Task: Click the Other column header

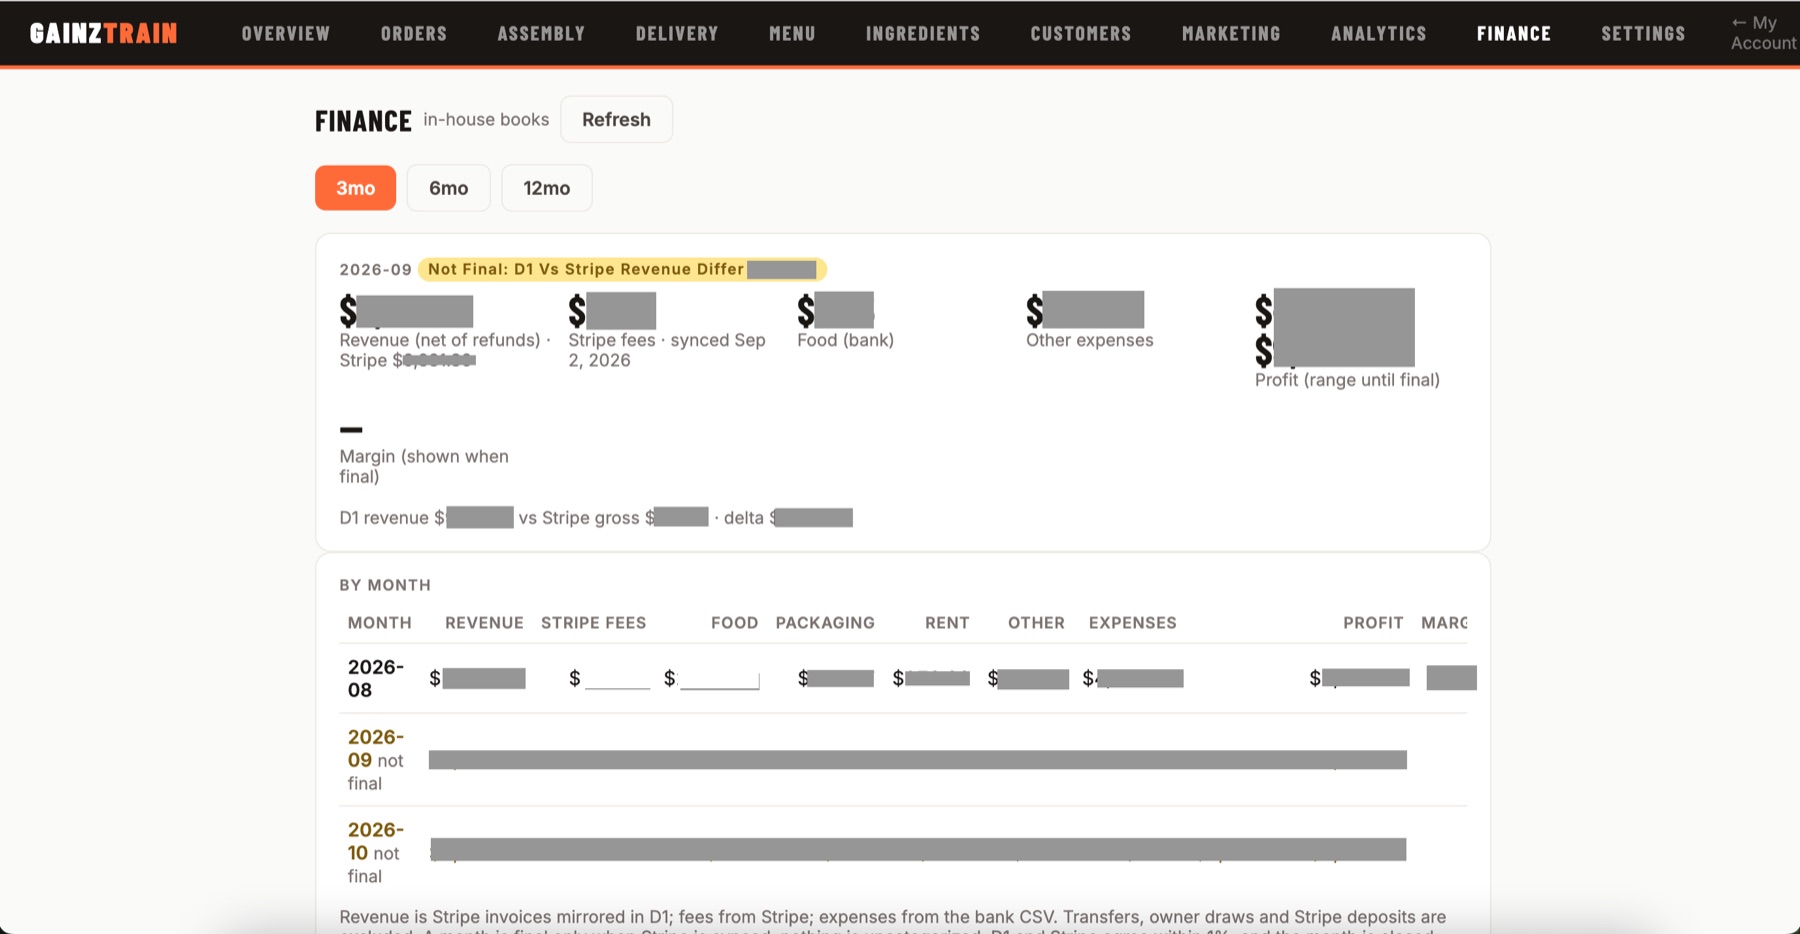Action: 1036,622
